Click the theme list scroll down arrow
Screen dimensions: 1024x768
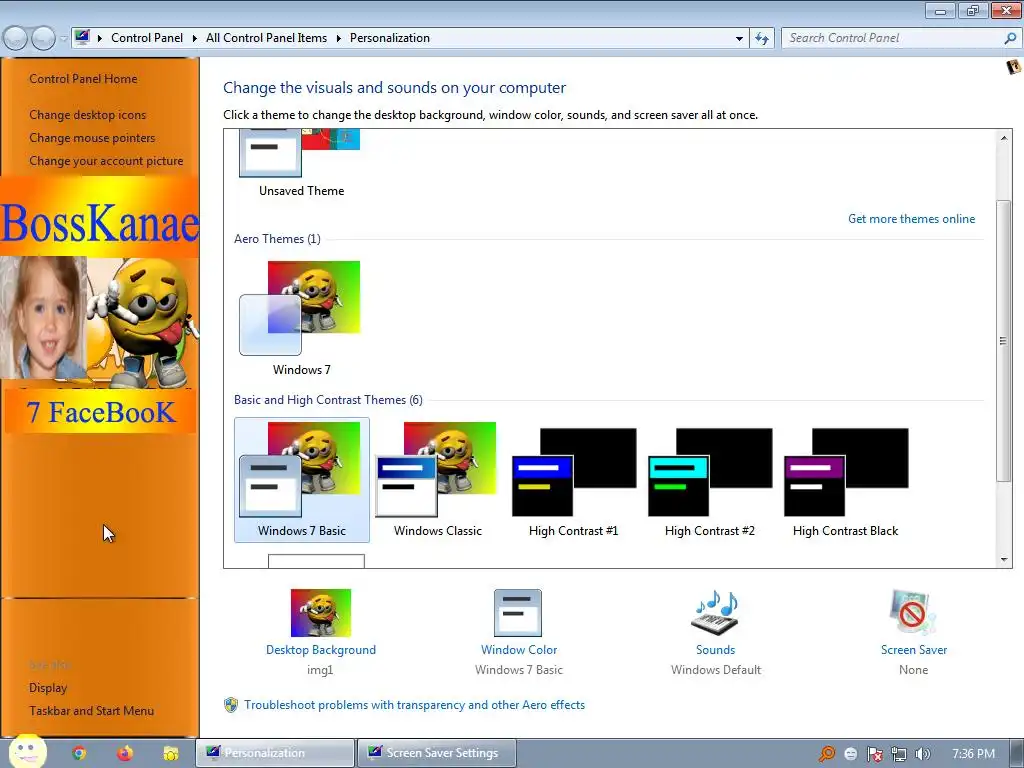1004,560
